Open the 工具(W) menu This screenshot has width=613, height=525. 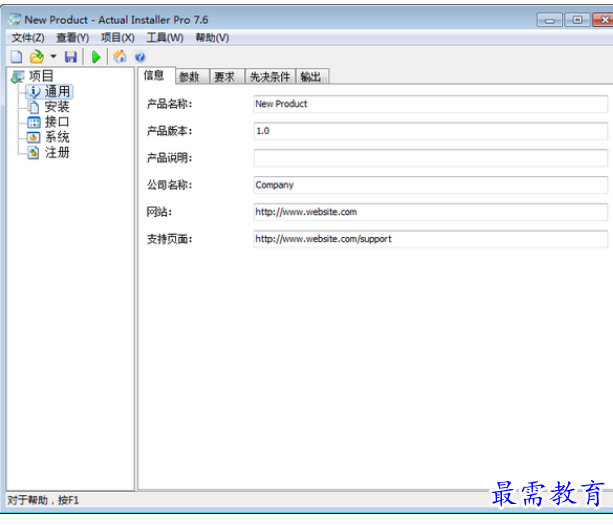coord(165,38)
